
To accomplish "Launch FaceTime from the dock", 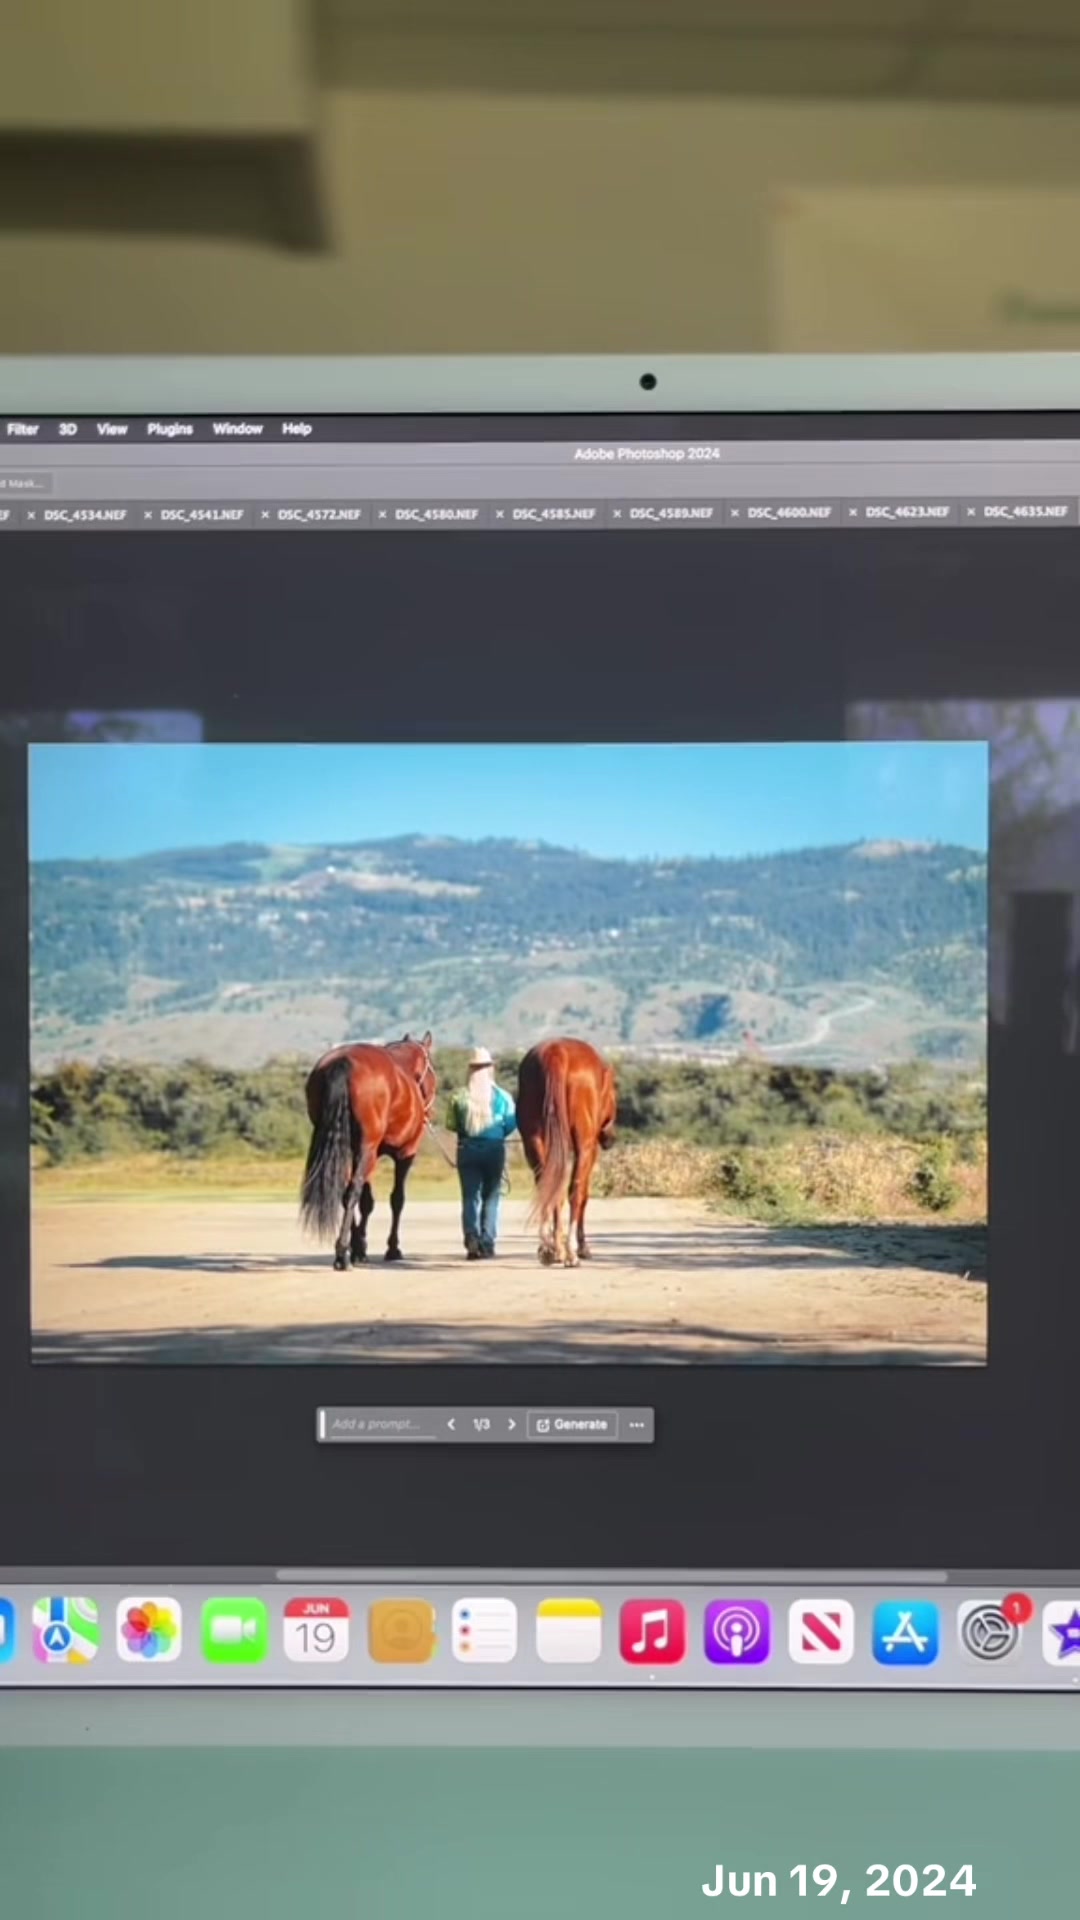I will pyautogui.click(x=233, y=1631).
